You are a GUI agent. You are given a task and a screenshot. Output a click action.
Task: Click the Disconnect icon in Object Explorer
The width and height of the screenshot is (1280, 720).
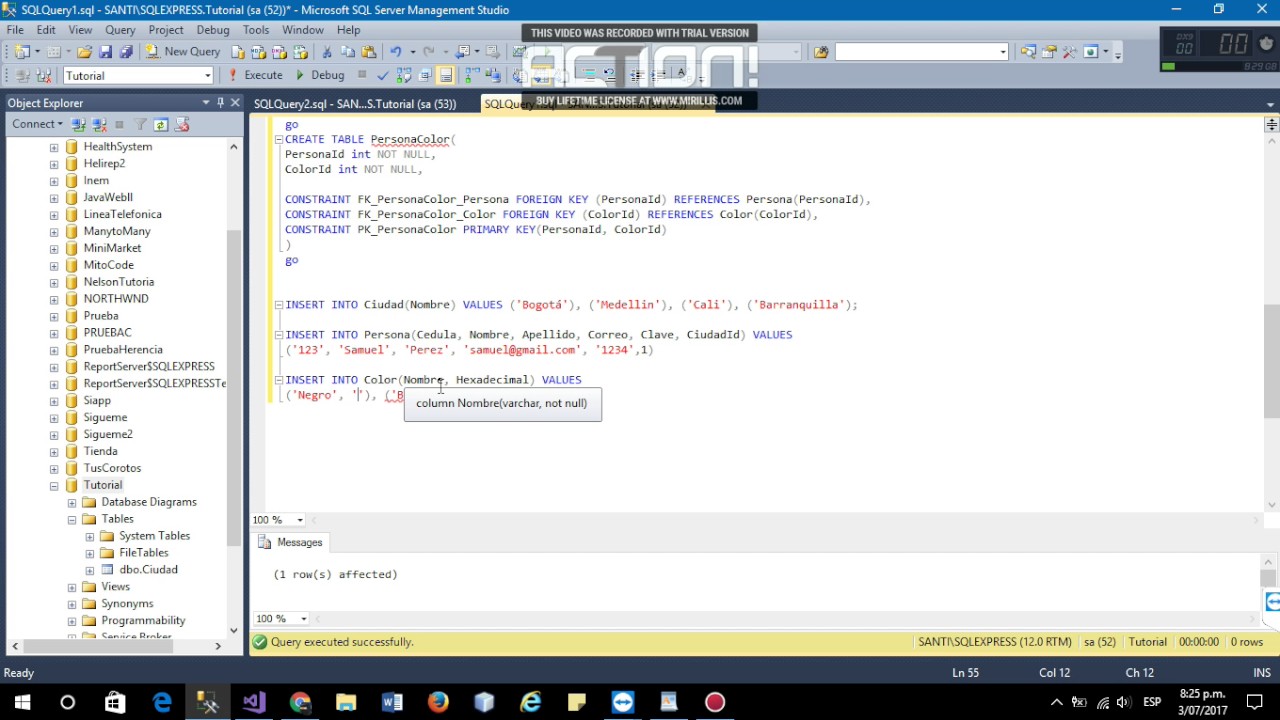[x=99, y=124]
